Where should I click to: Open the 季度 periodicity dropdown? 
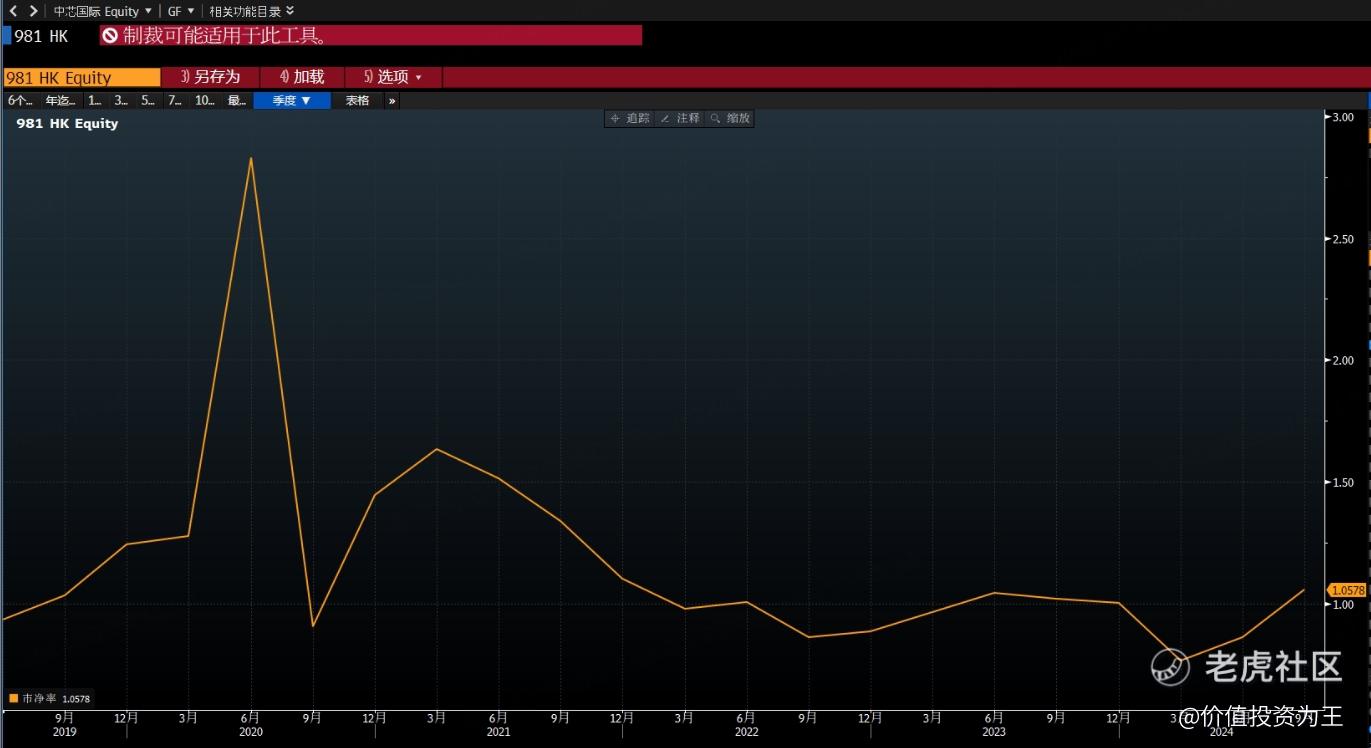click(291, 101)
